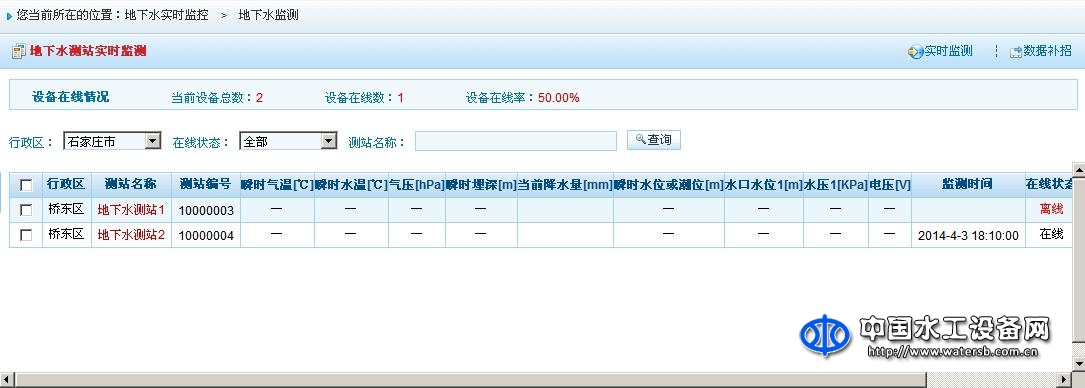Check the box for 地下水测站2 row
Screen dimensions: 1085x388
[26, 235]
